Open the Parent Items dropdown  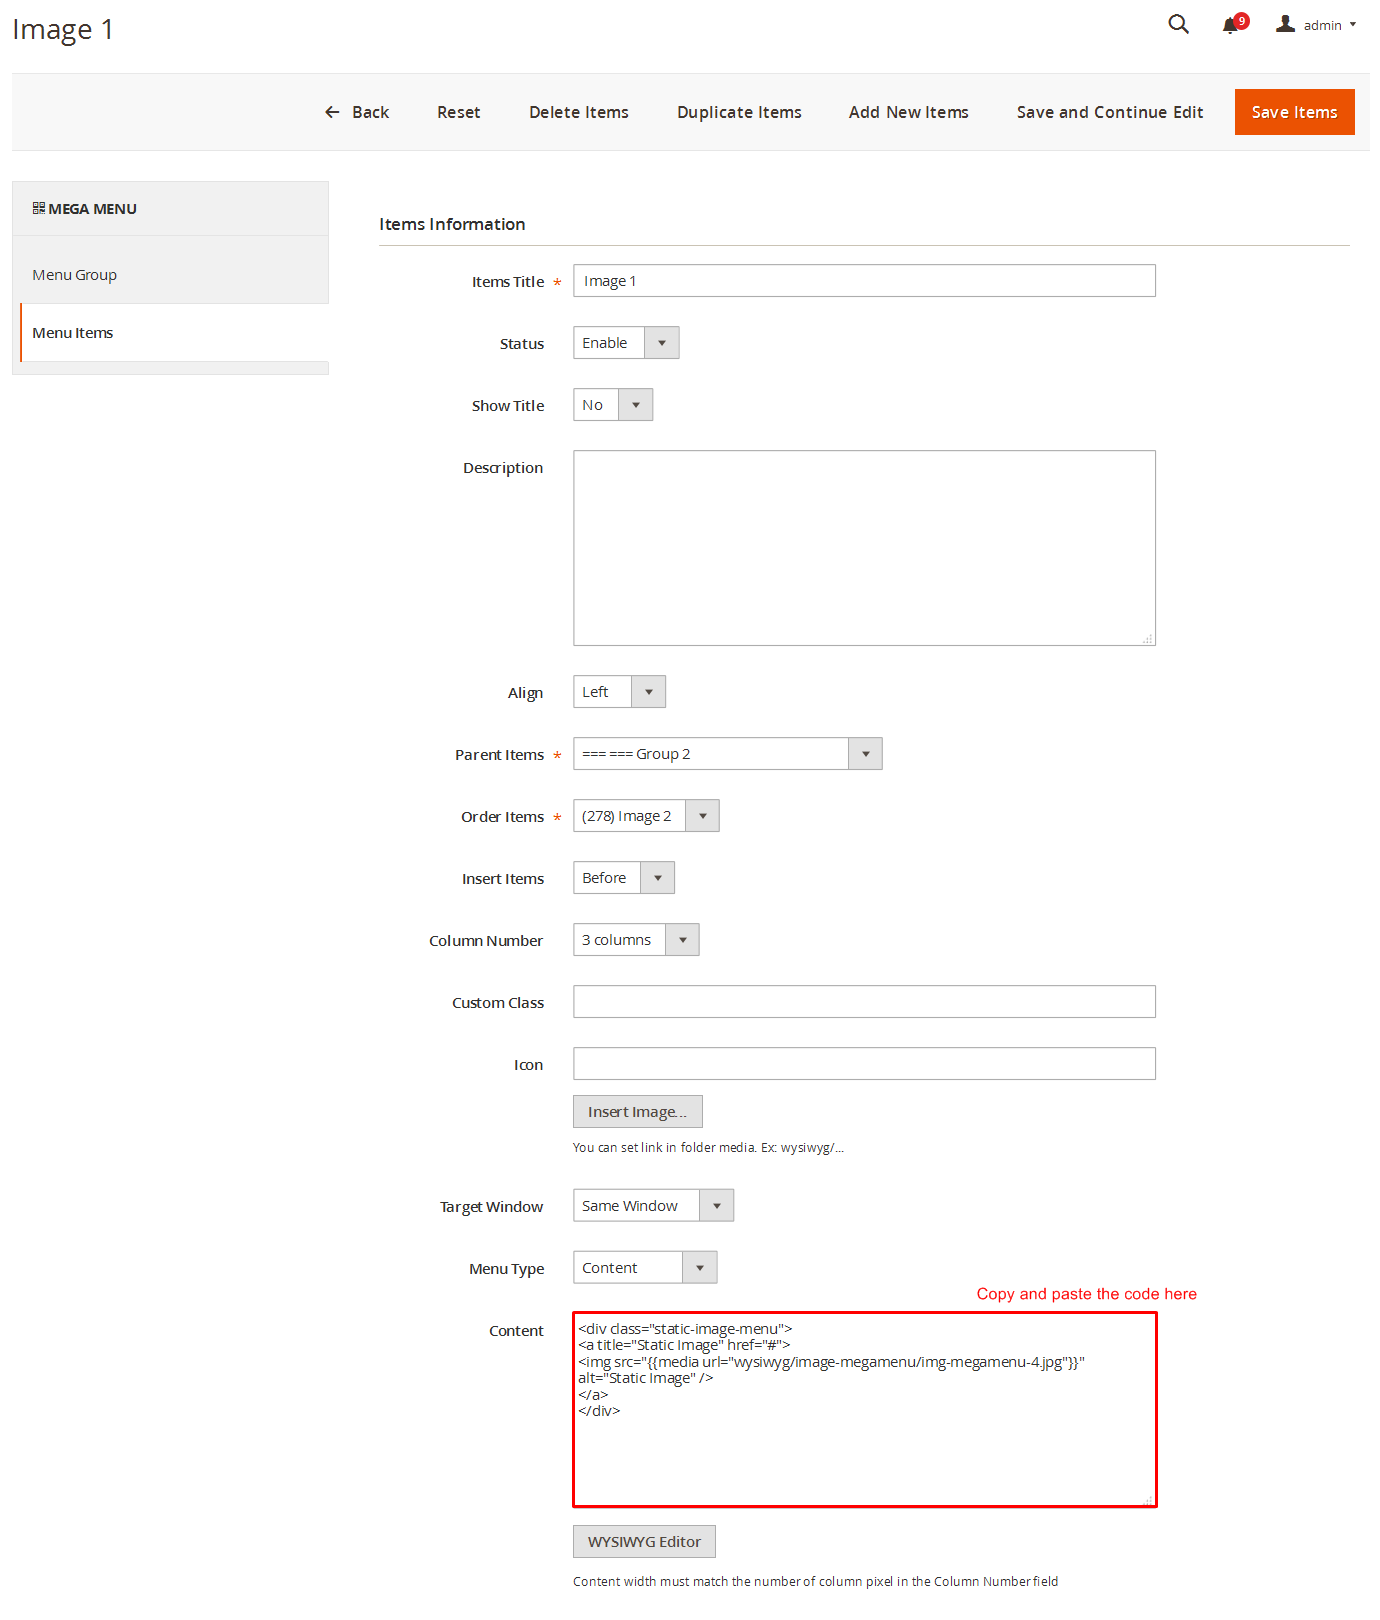click(727, 754)
